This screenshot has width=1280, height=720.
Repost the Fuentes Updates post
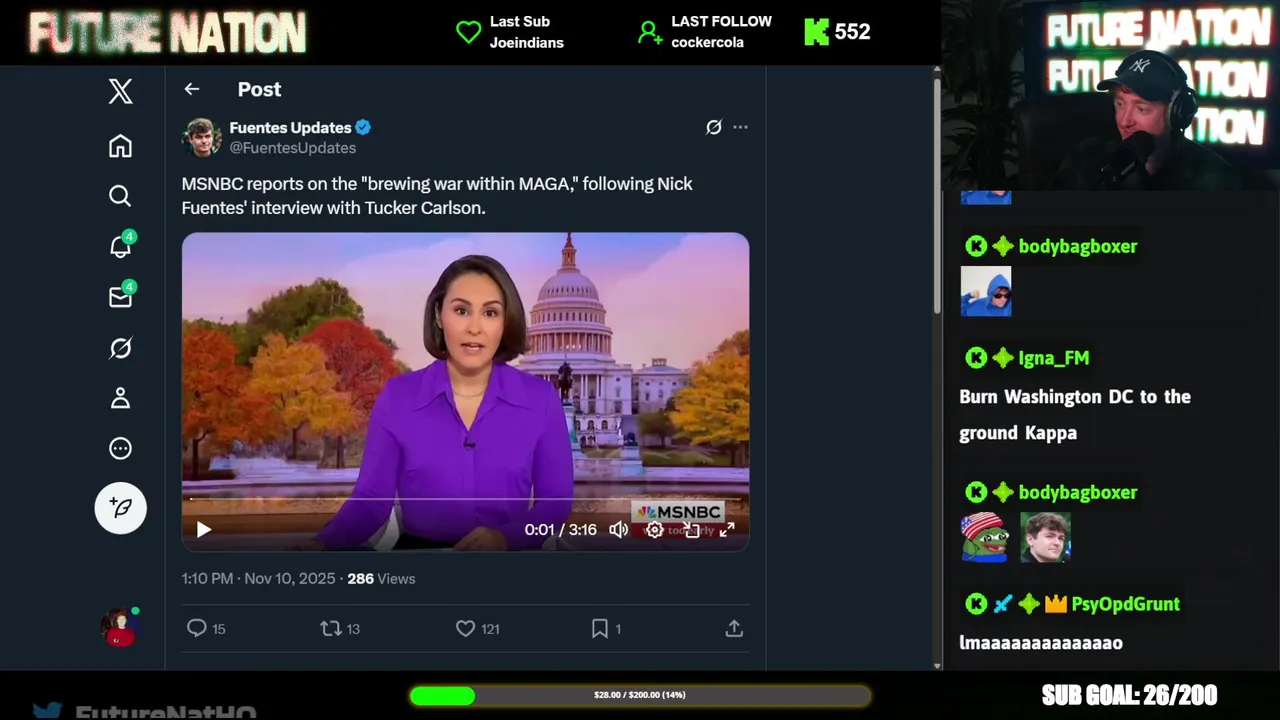click(x=330, y=628)
